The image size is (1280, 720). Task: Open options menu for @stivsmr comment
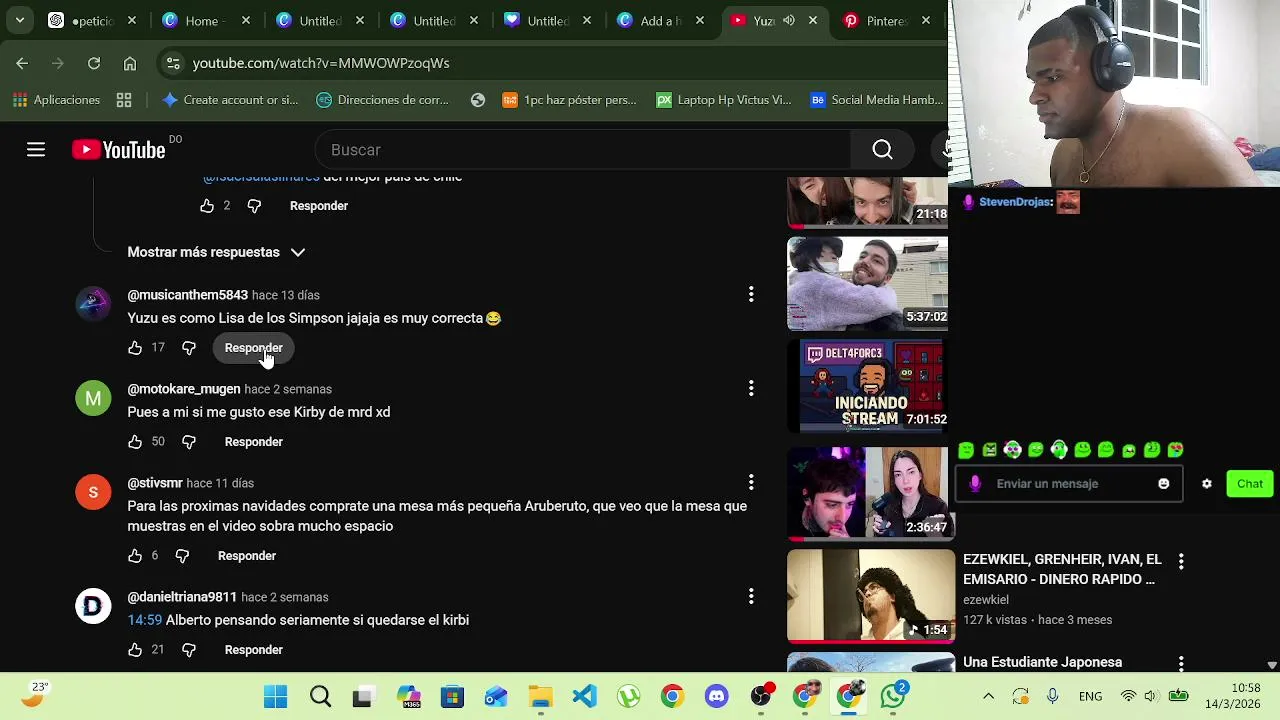(x=751, y=482)
